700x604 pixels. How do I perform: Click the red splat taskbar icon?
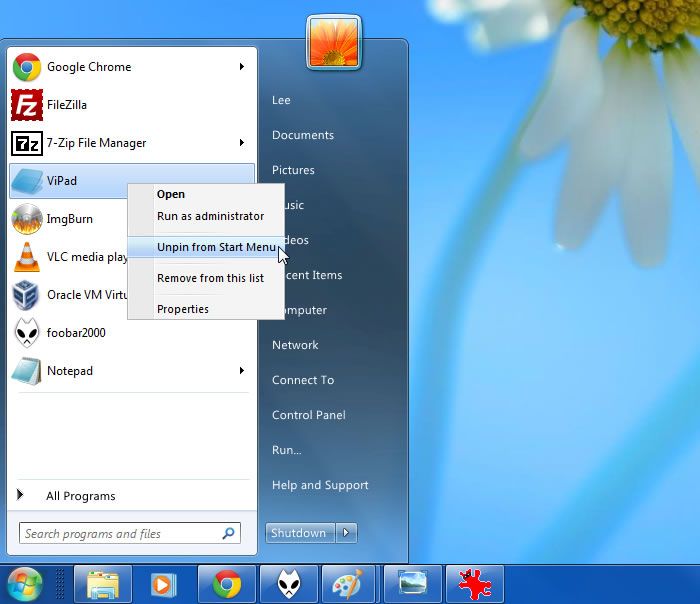coord(475,584)
